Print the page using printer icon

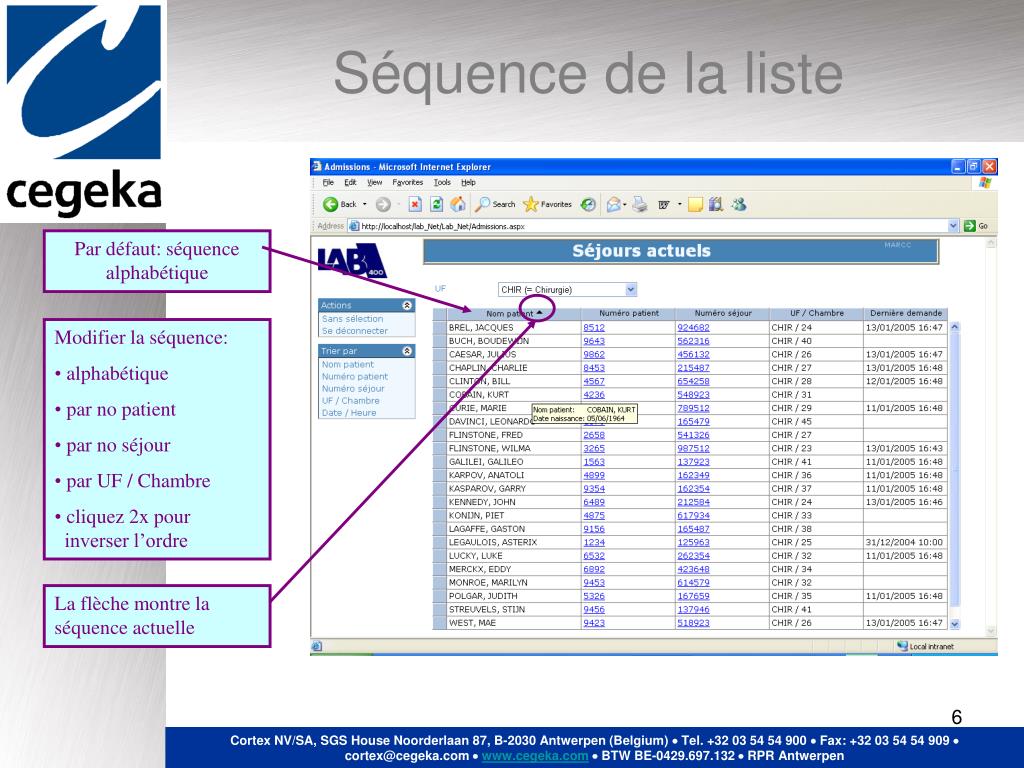(x=639, y=205)
